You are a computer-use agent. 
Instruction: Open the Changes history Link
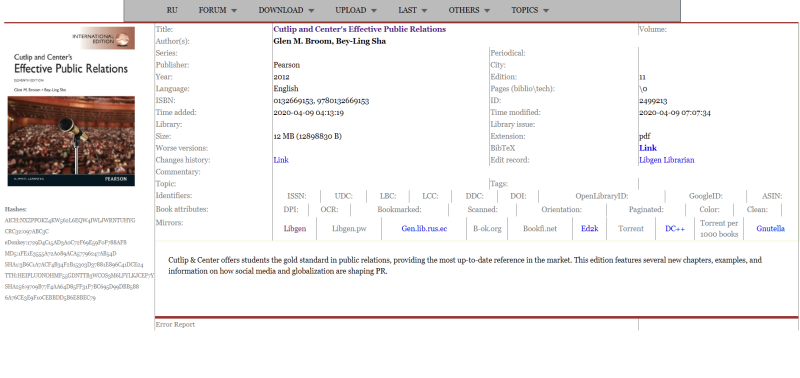[x=281, y=160]
